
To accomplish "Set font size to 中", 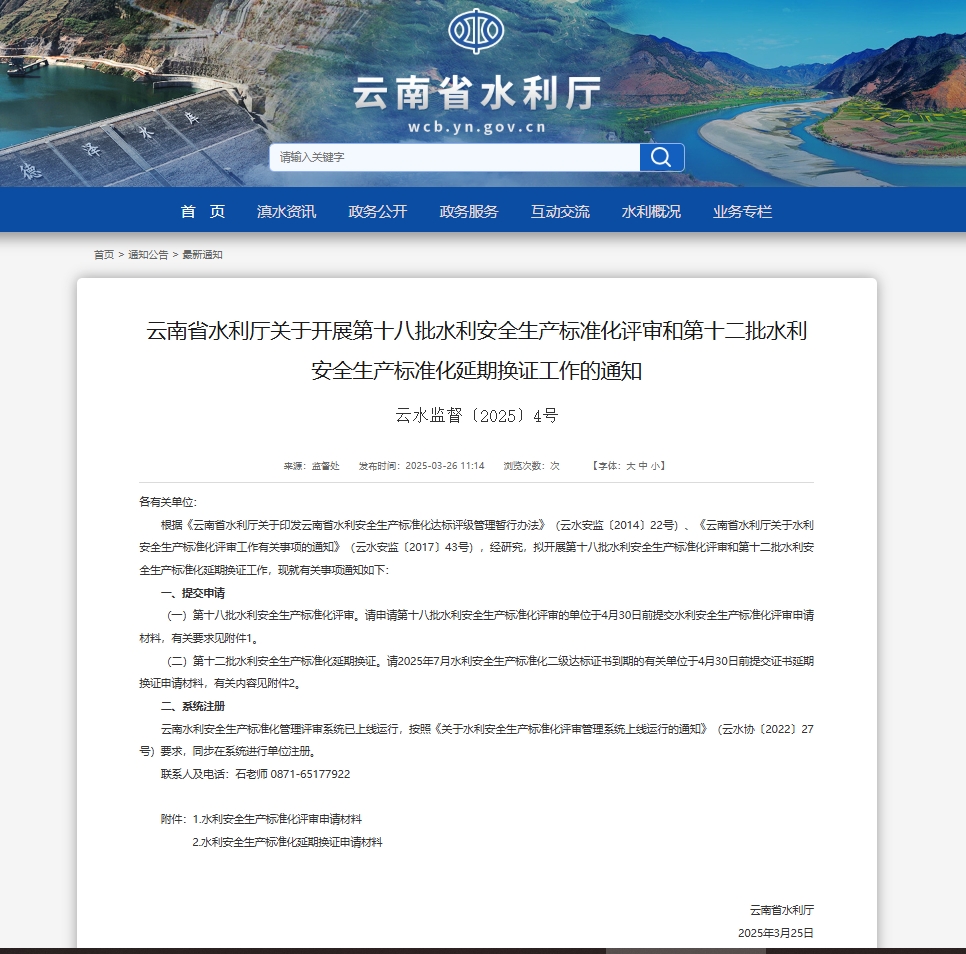I will coord(643,466).
